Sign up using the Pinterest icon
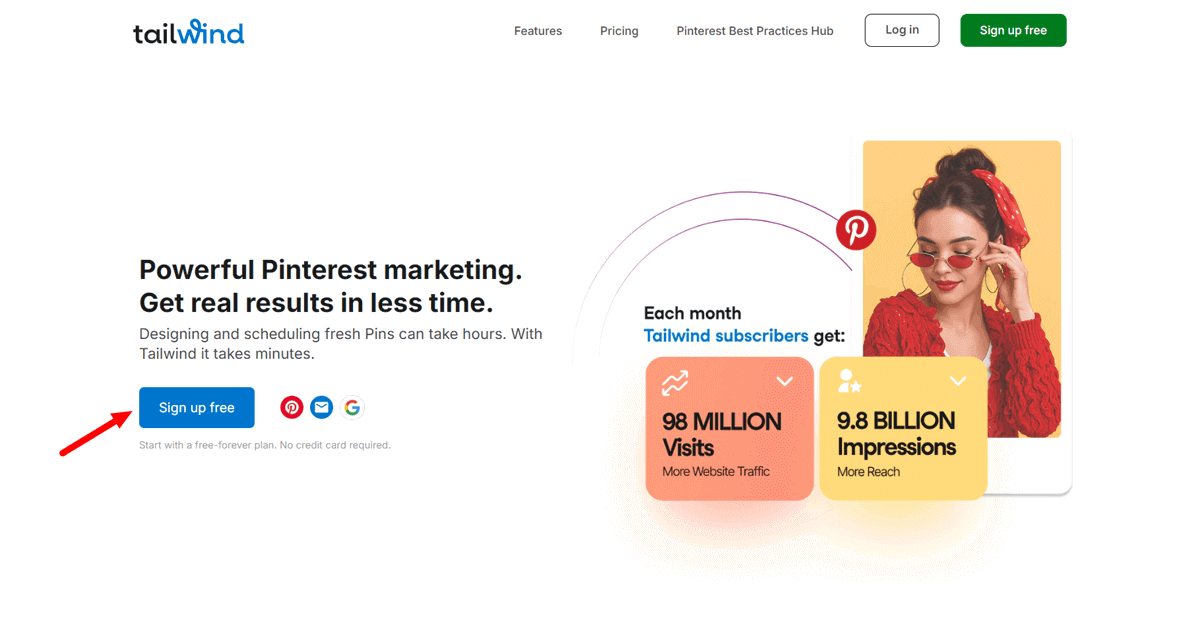Viewport: 1200px width, 620px height. coord(291,407)
